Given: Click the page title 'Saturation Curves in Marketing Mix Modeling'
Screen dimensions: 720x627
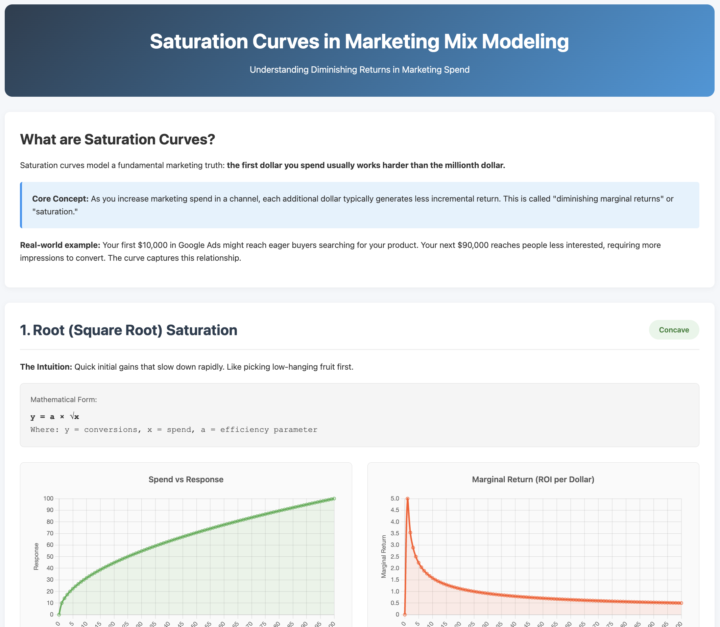Looking at the screenshot, I should coord(359,41).
